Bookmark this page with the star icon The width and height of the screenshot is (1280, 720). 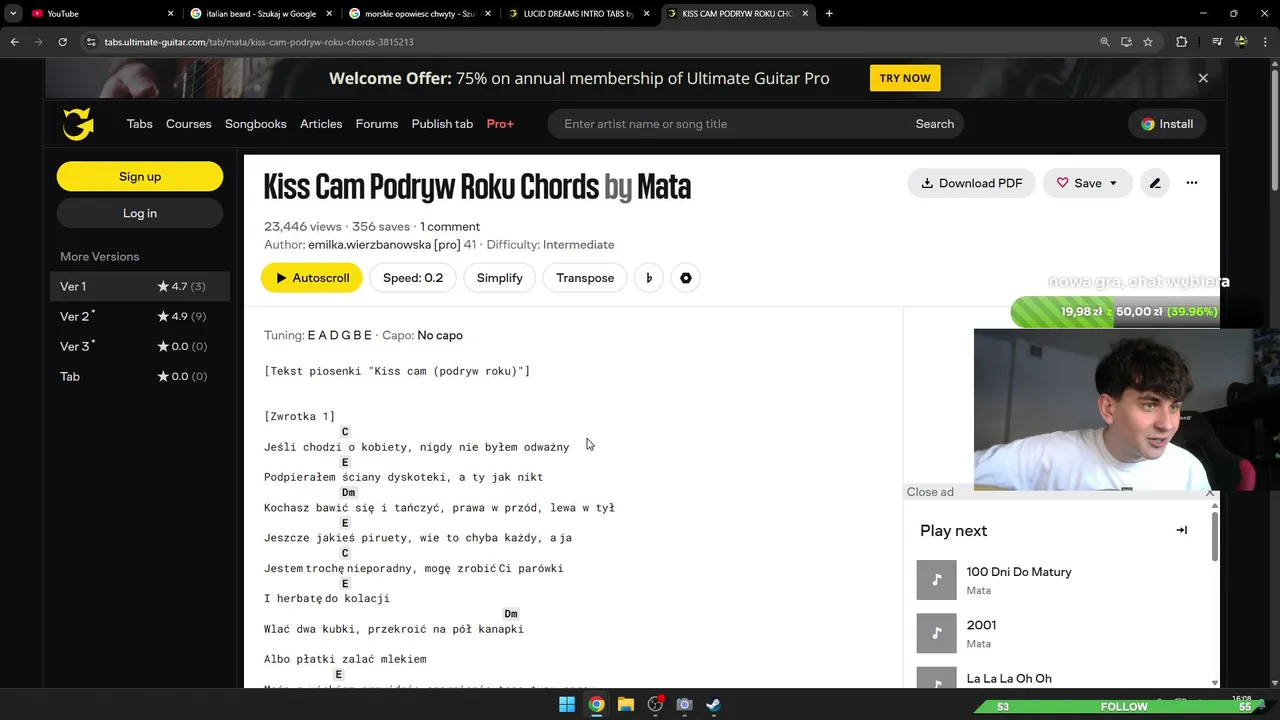point(1148,42)
